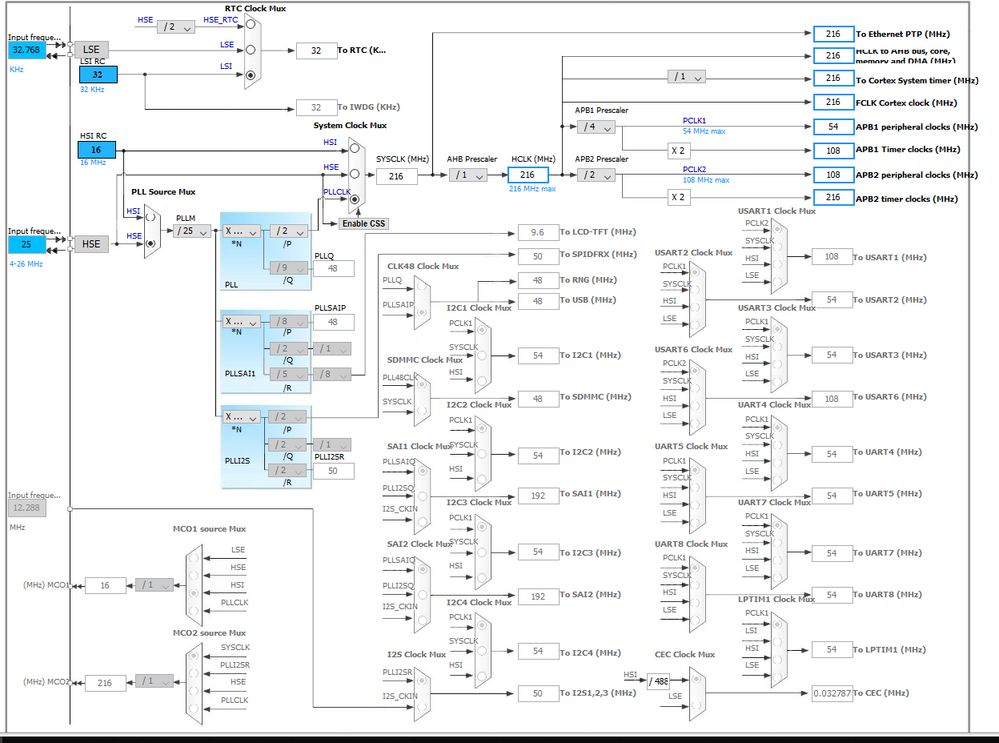The image size is (999, 743).
Task: Expand the APB1 Prescaler /4 dropdown
Action: point(596,127)
